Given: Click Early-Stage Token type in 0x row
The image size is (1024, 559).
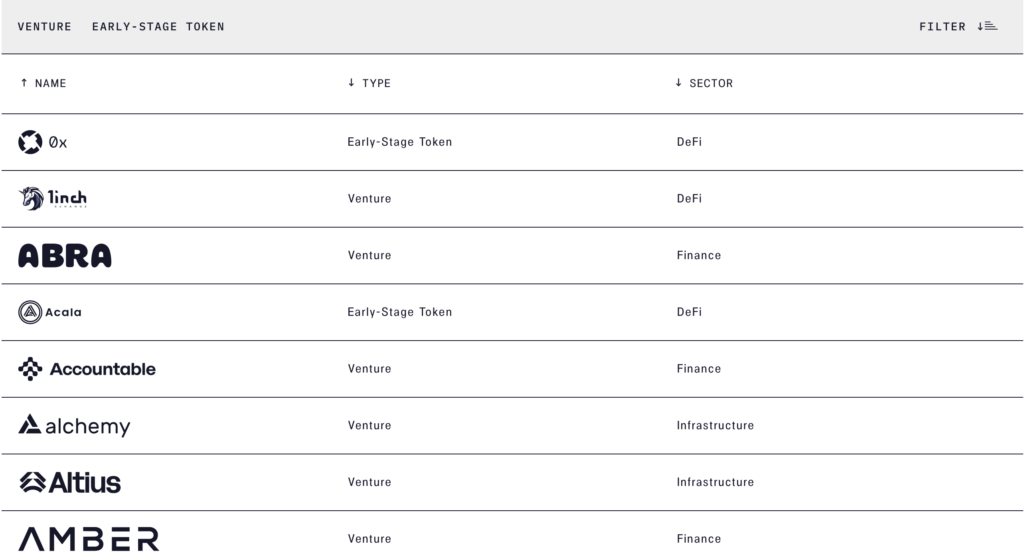Looking at the screenshot, I should click(x=400, y=142).
